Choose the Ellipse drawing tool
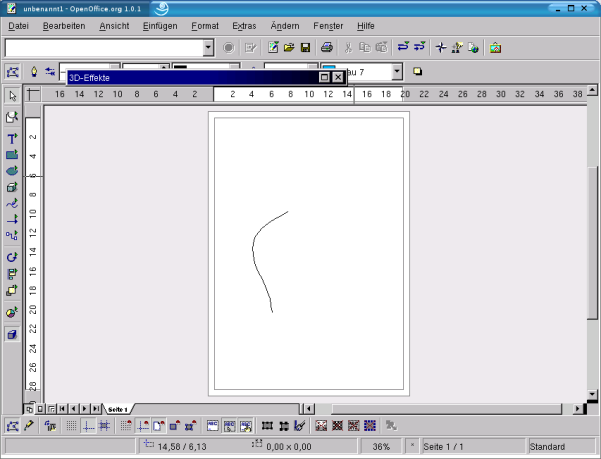This screenshot has width=601, height=459. (12, 171)
